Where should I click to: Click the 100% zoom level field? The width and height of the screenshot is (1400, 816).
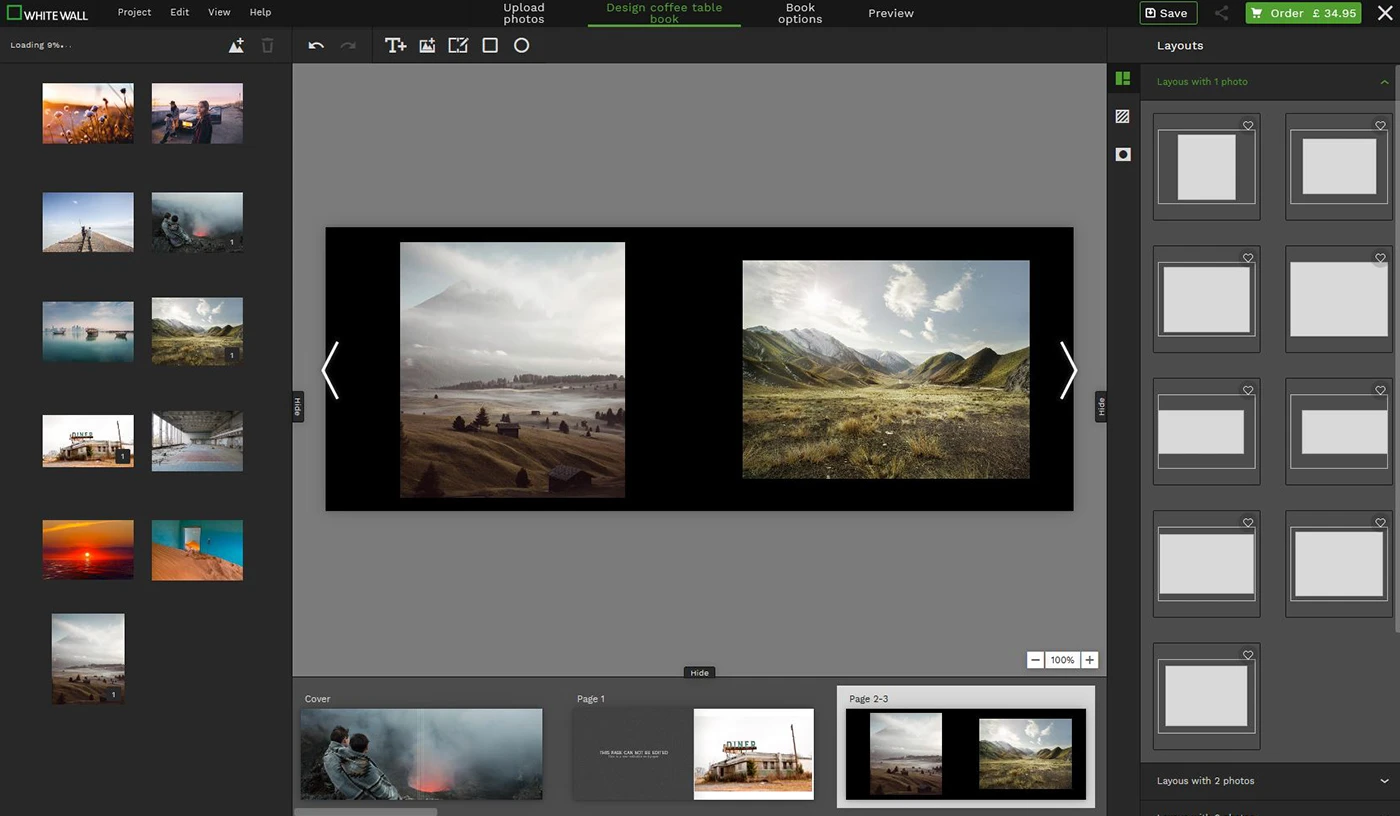point(1062,660)
